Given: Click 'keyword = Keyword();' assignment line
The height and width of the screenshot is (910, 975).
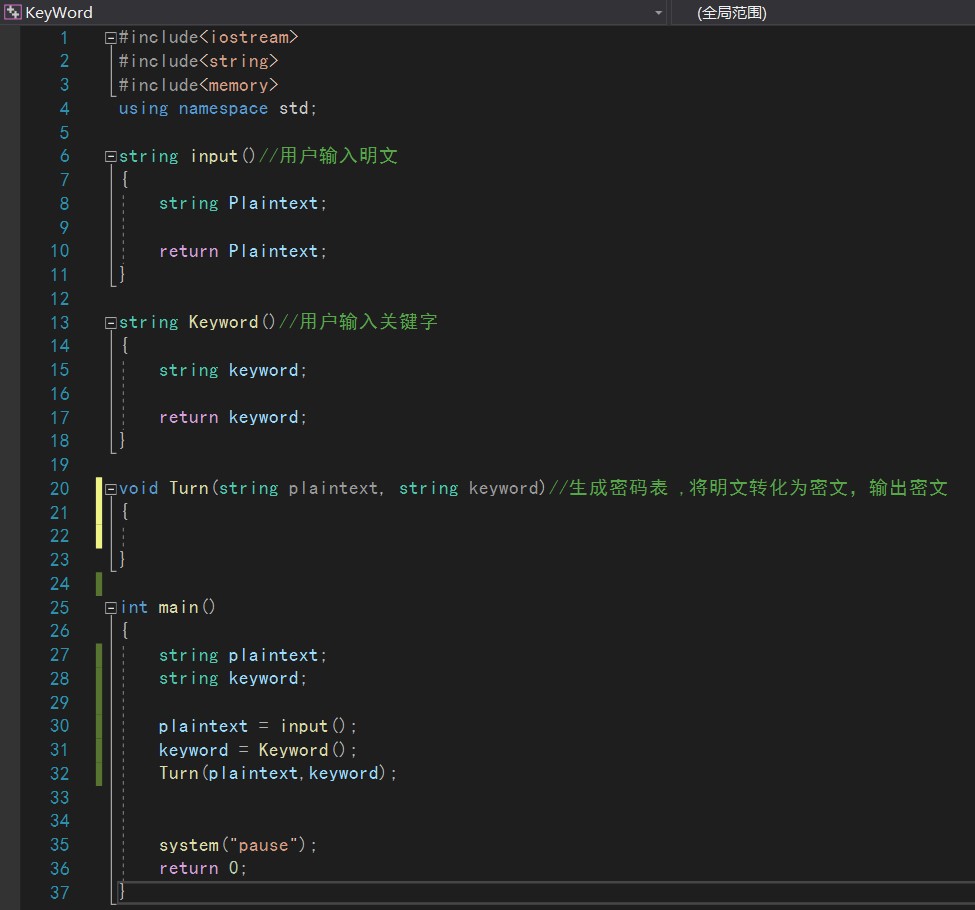Looking at the screenshot, I should 257,750.
